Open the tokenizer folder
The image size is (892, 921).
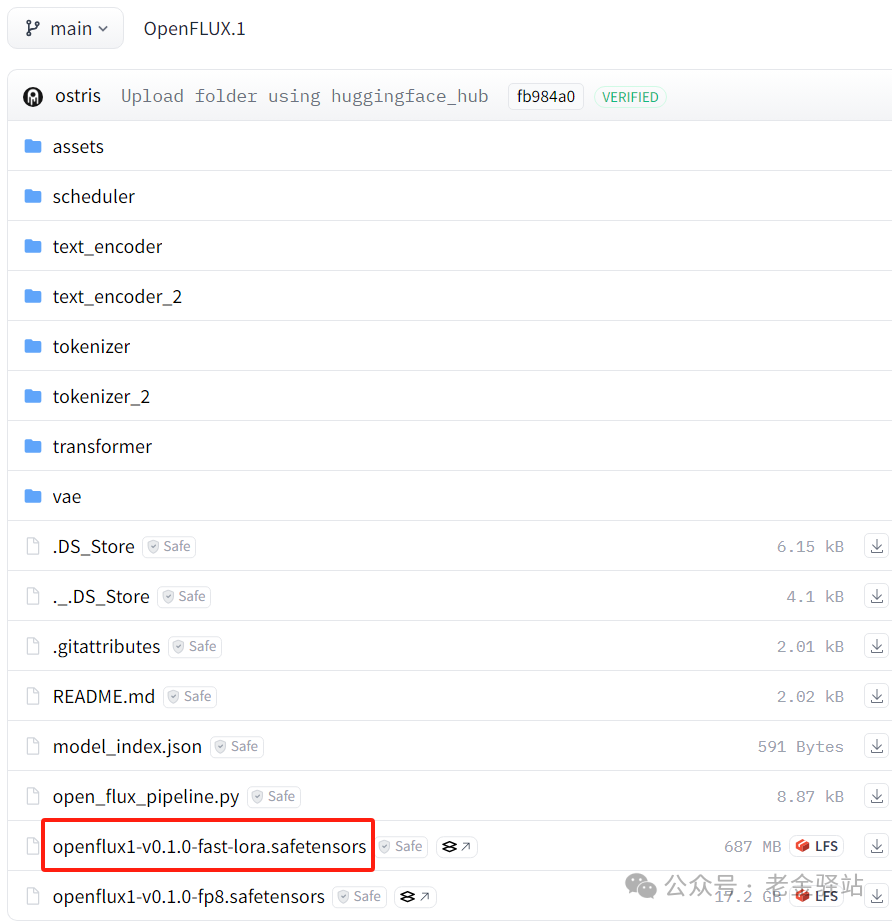click(x=91, y=347)
